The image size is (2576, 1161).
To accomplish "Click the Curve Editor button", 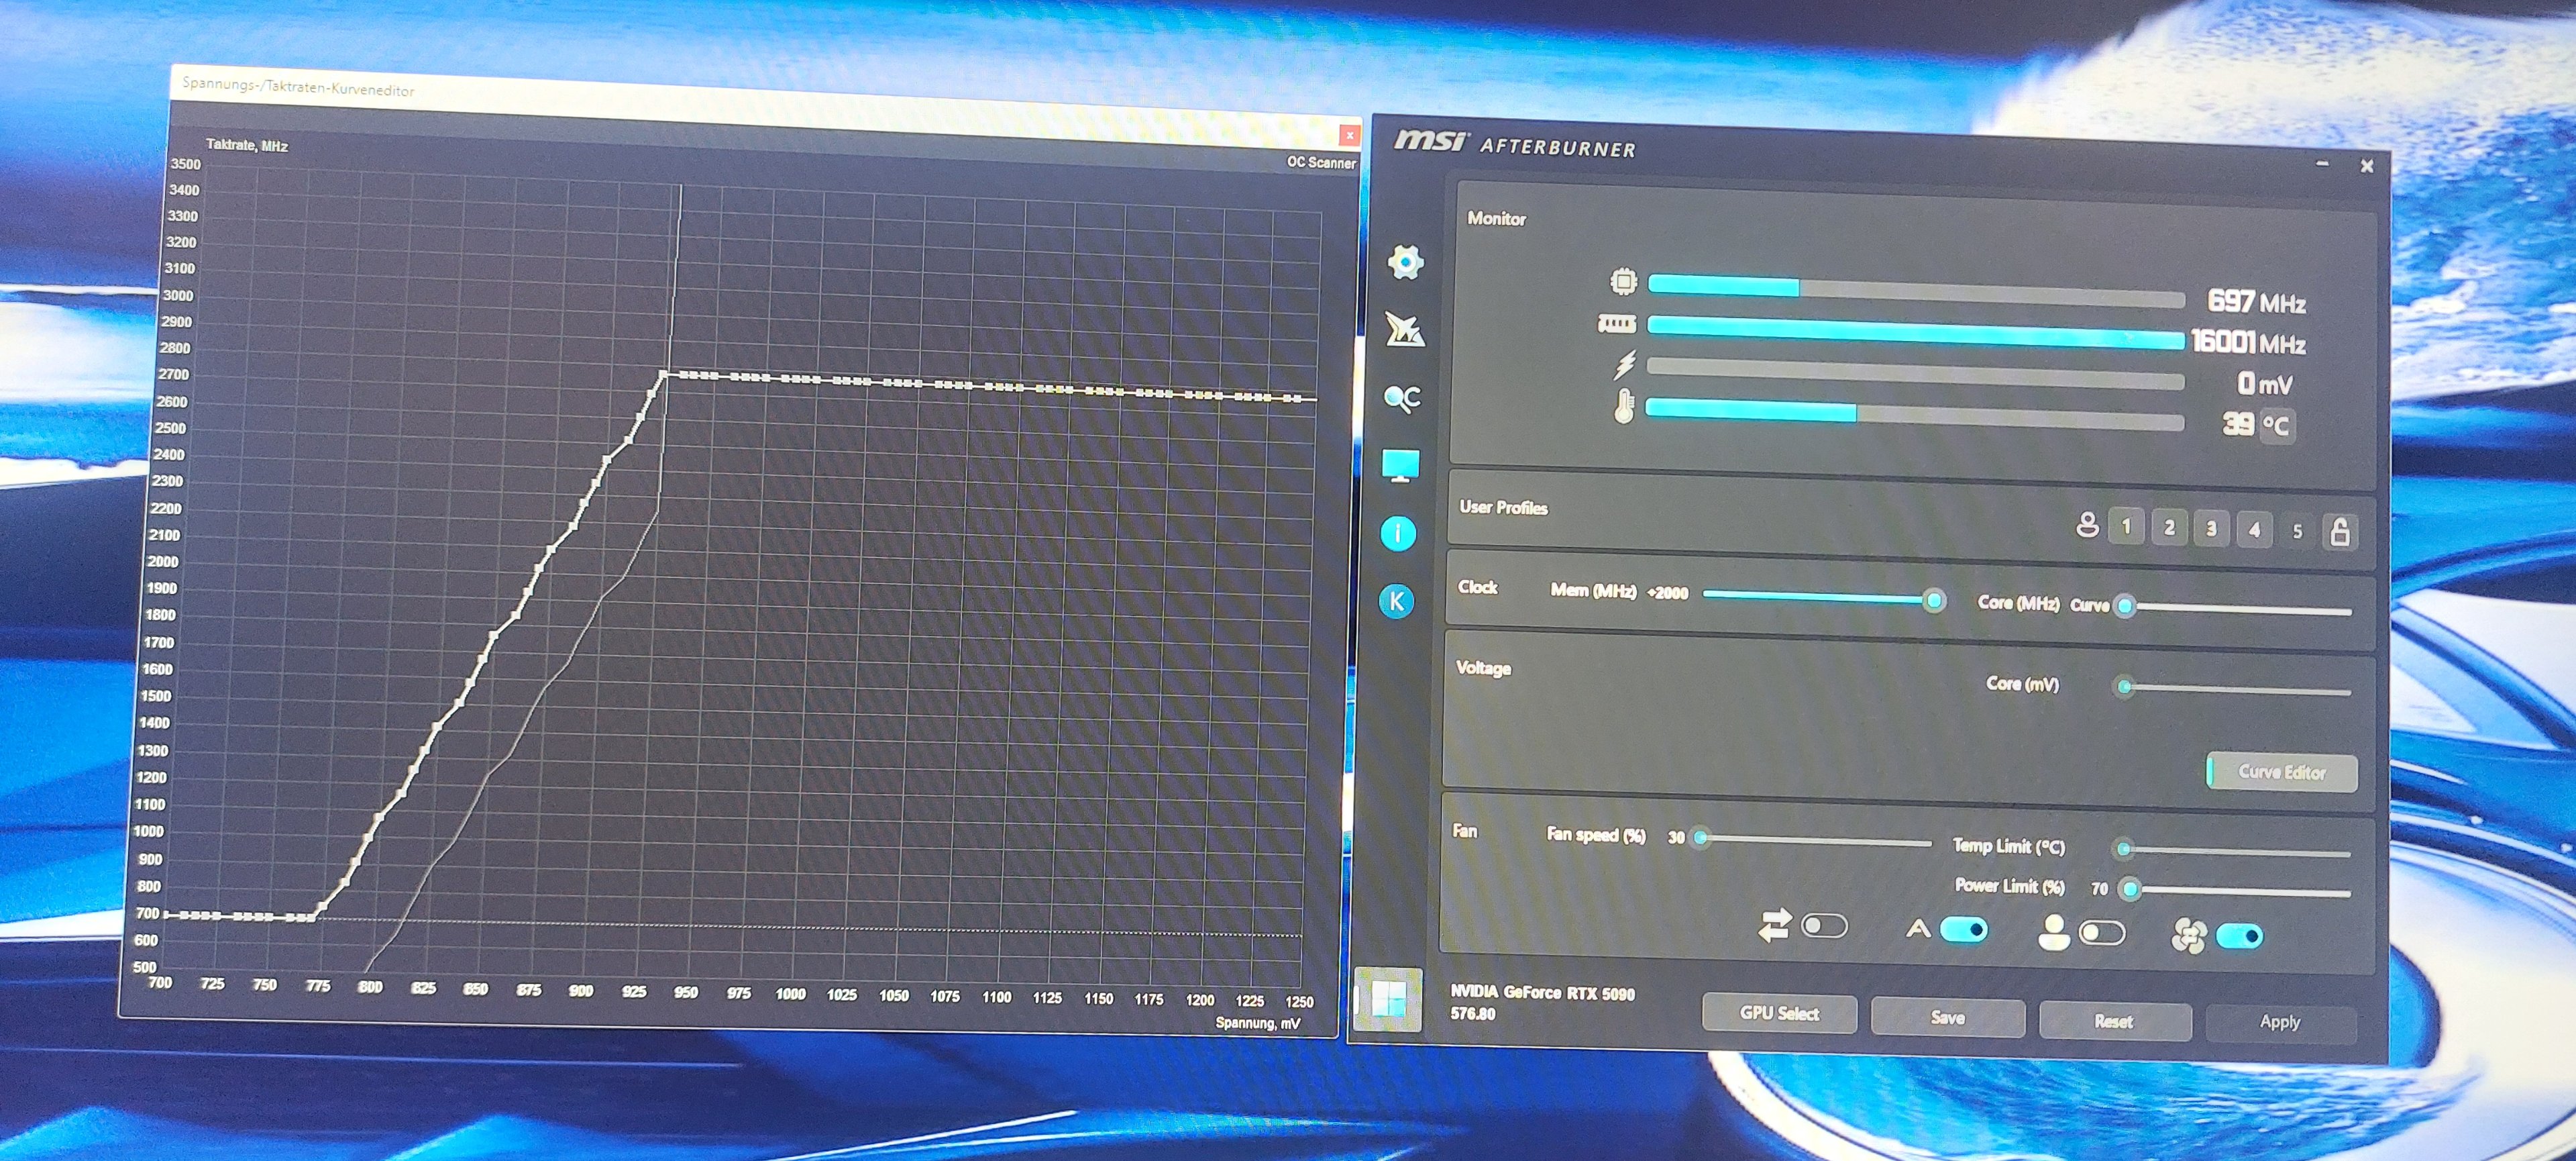I will 2281,772.
